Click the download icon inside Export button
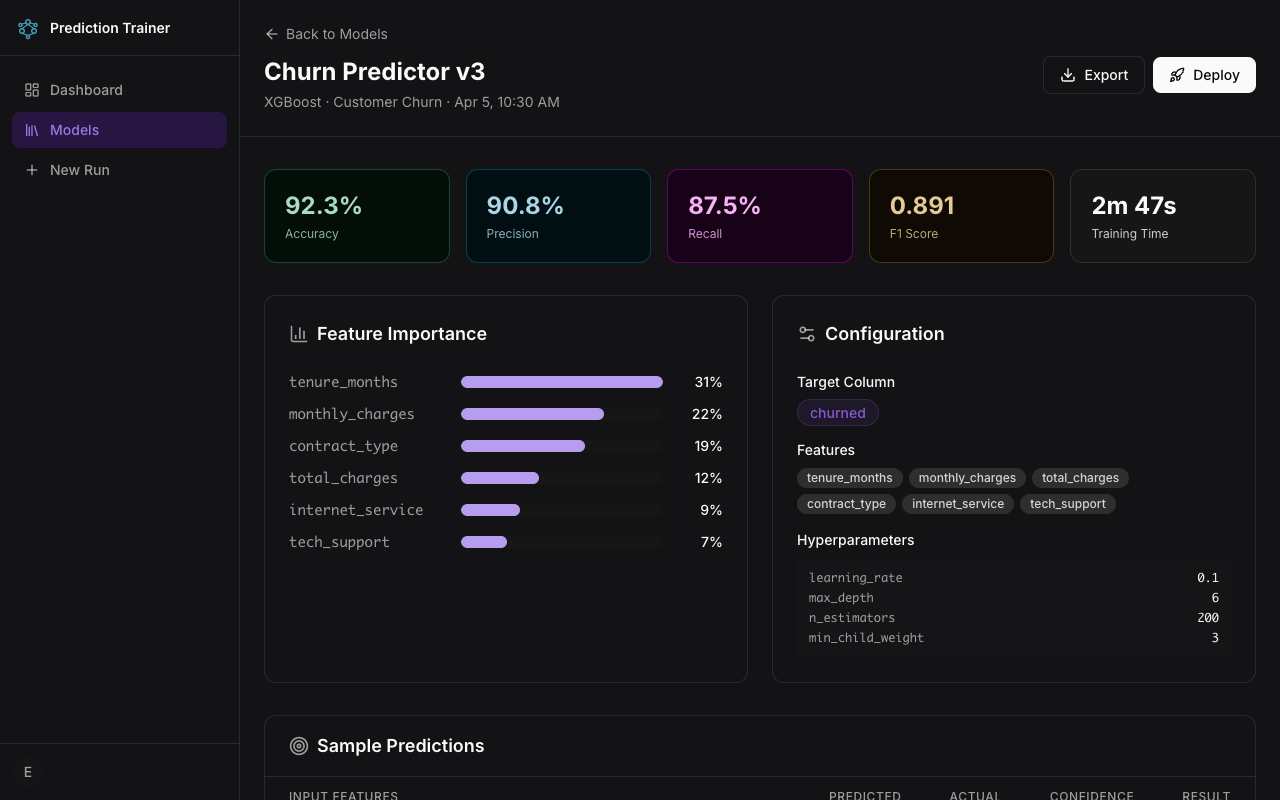 pyautogui.click(x=1068, y=74)
